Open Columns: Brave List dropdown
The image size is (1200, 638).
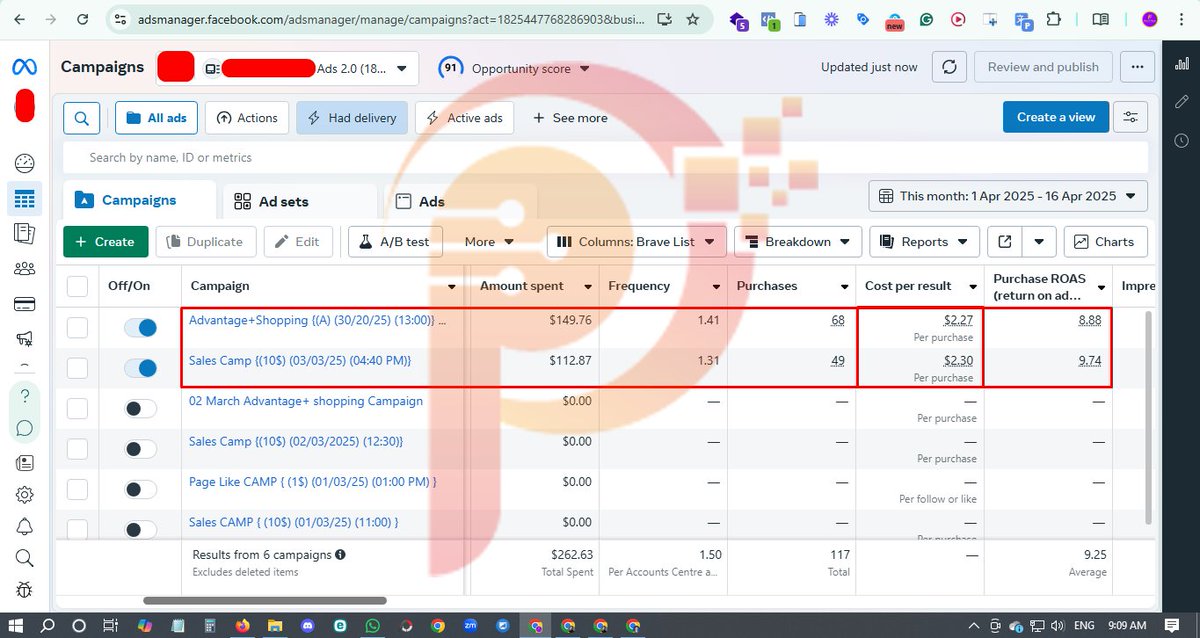[636, 241]
